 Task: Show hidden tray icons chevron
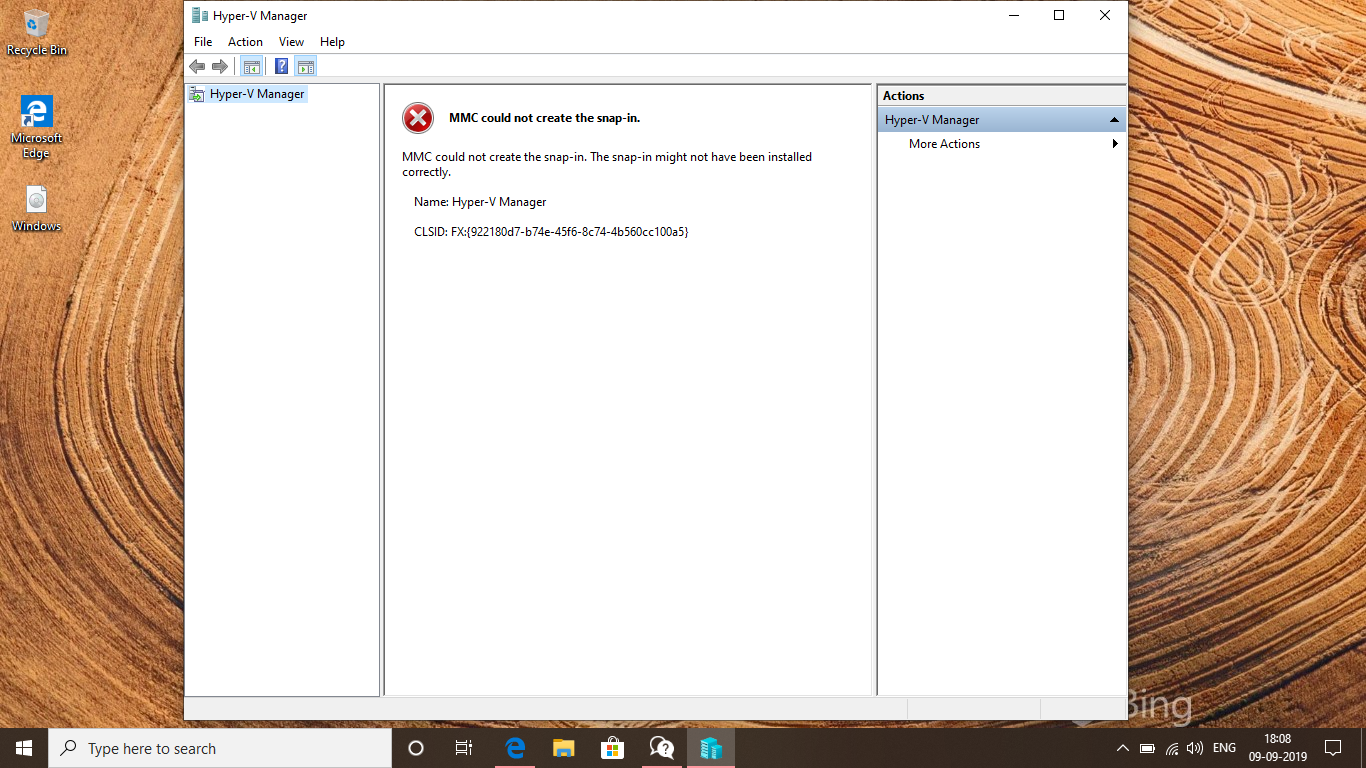[1123, 748]
